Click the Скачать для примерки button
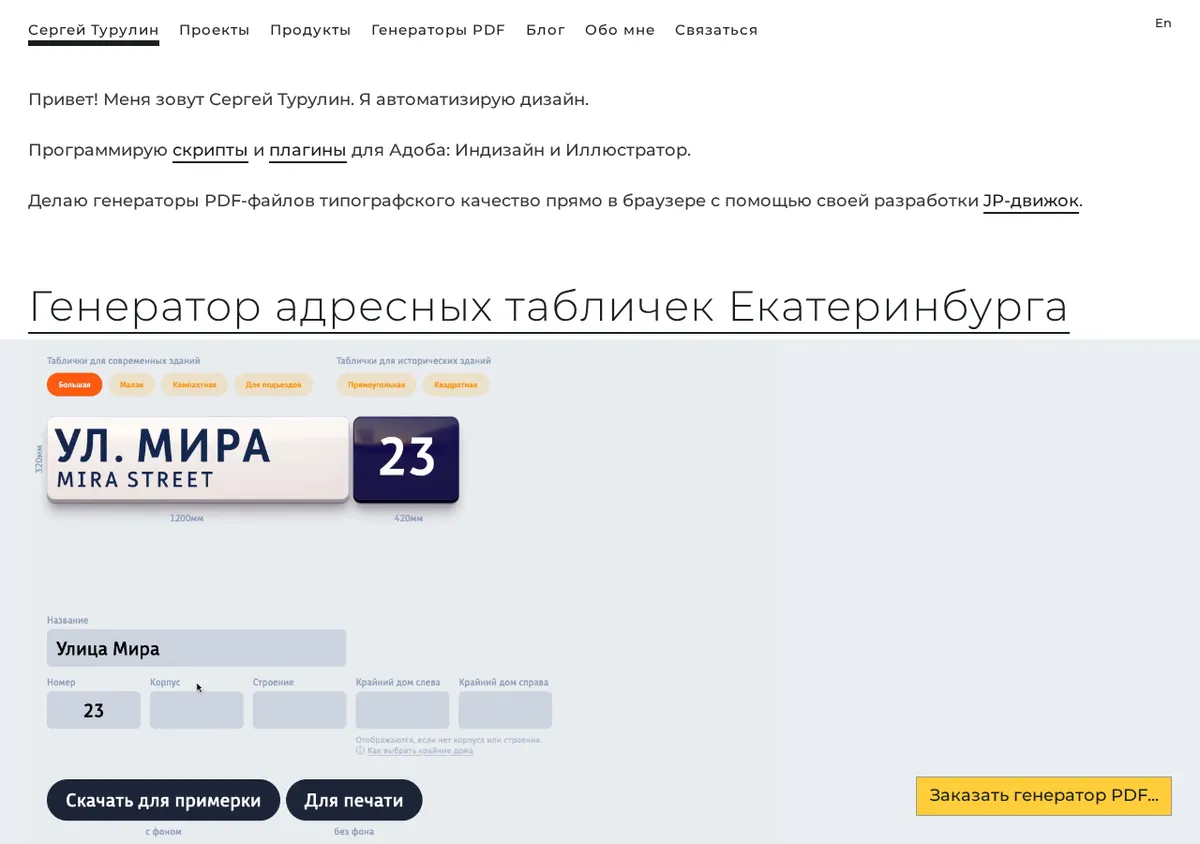Image resolution: width=1200 pixels, height=844 pixels. point(163,800)
